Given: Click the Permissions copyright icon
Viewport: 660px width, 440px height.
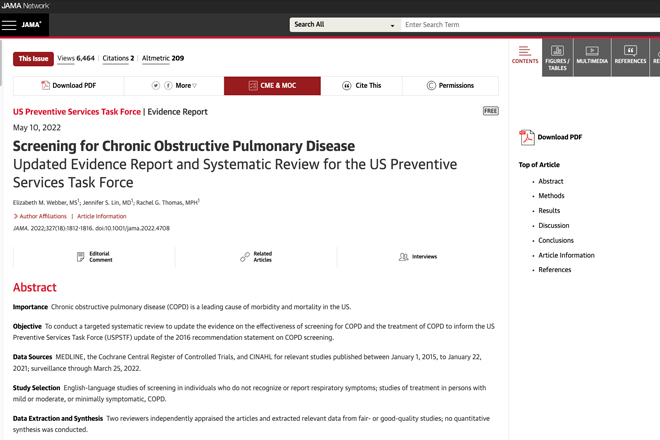Looking at the screenshot, I should coord(431,85).
